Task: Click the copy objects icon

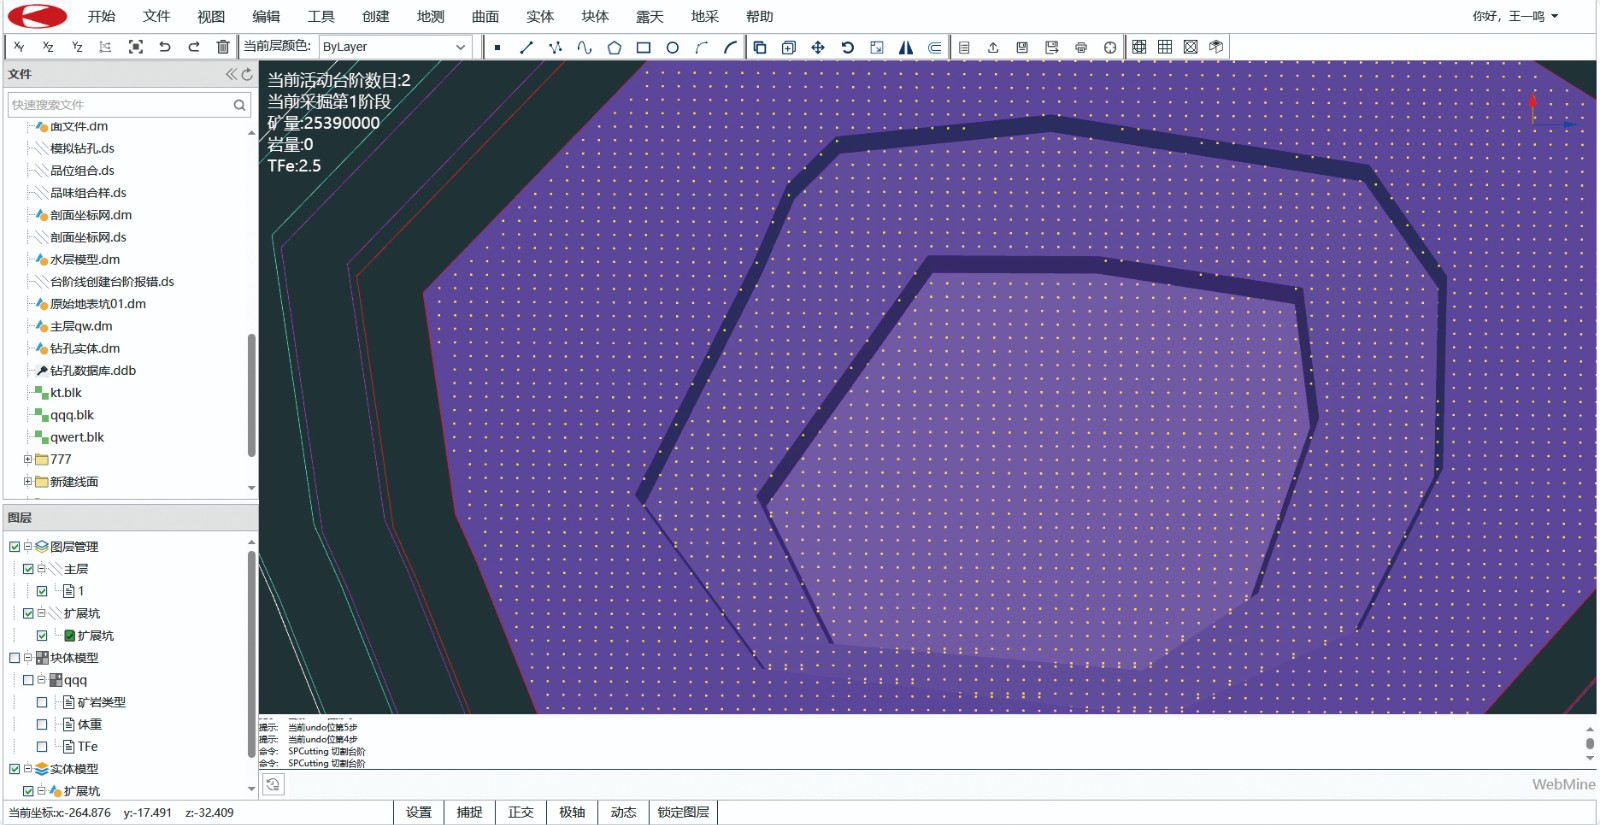Action: pos(760,47)
